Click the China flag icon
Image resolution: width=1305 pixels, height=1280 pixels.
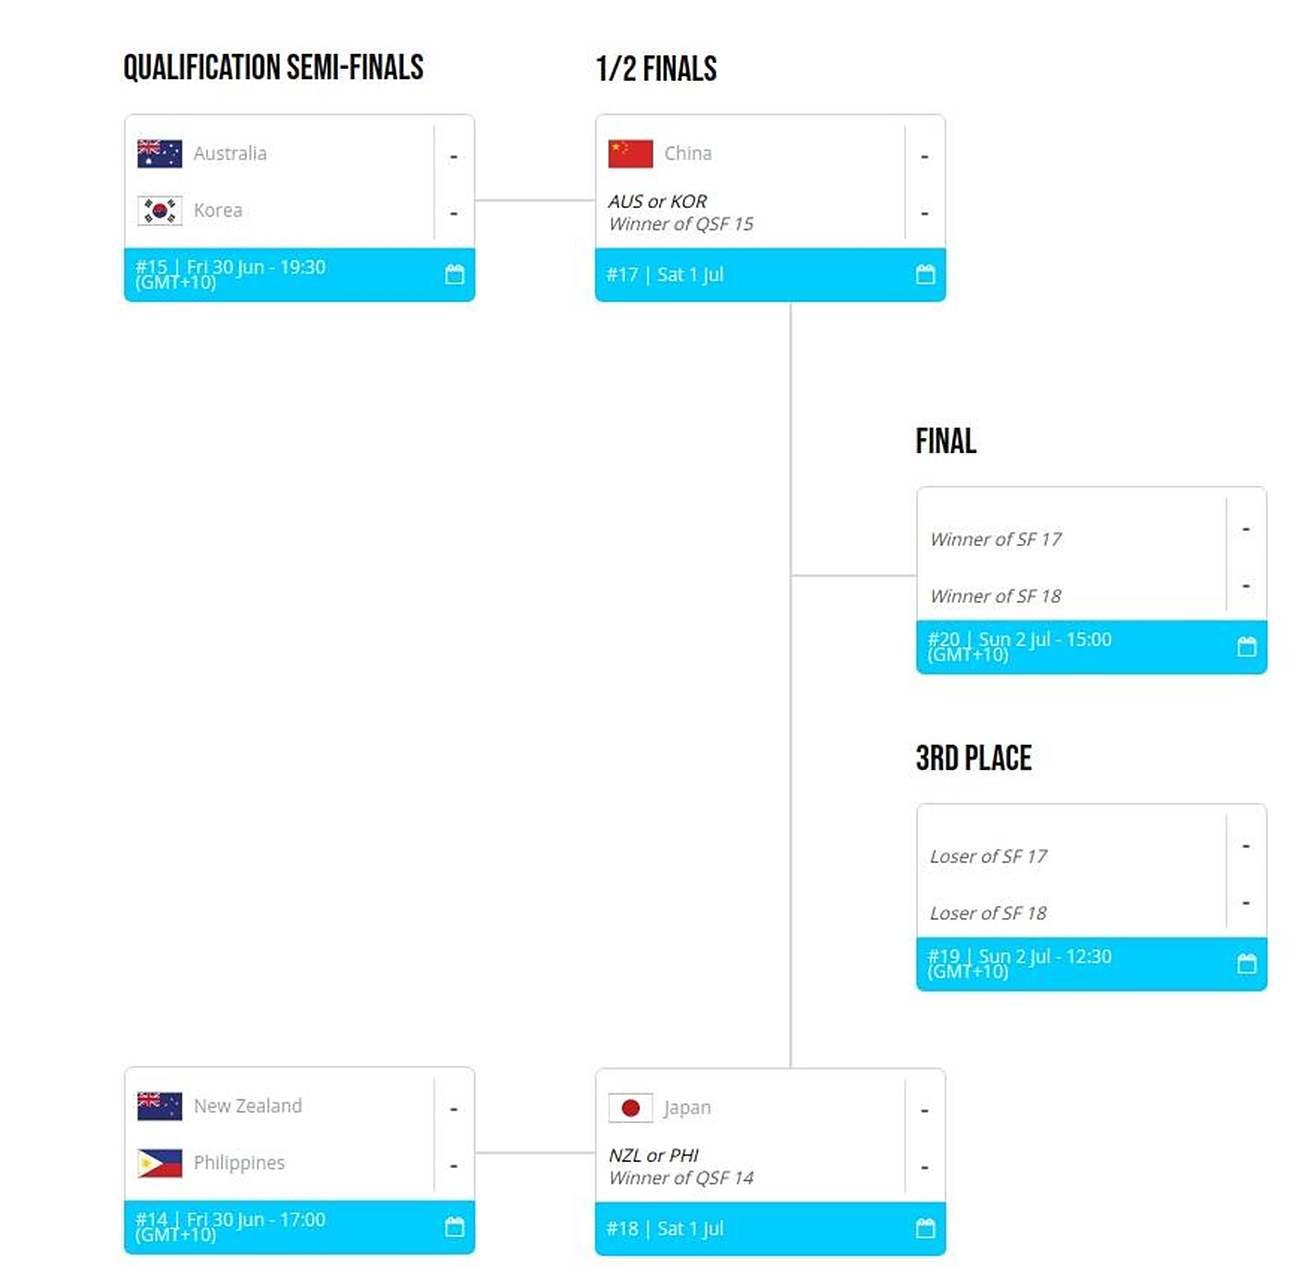631,153
